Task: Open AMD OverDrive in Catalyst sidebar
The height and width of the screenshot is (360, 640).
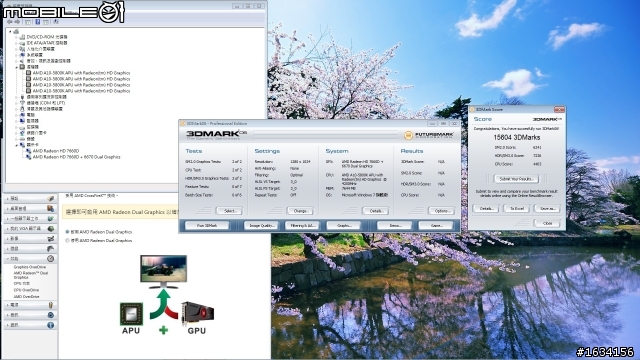Action: 26,296
